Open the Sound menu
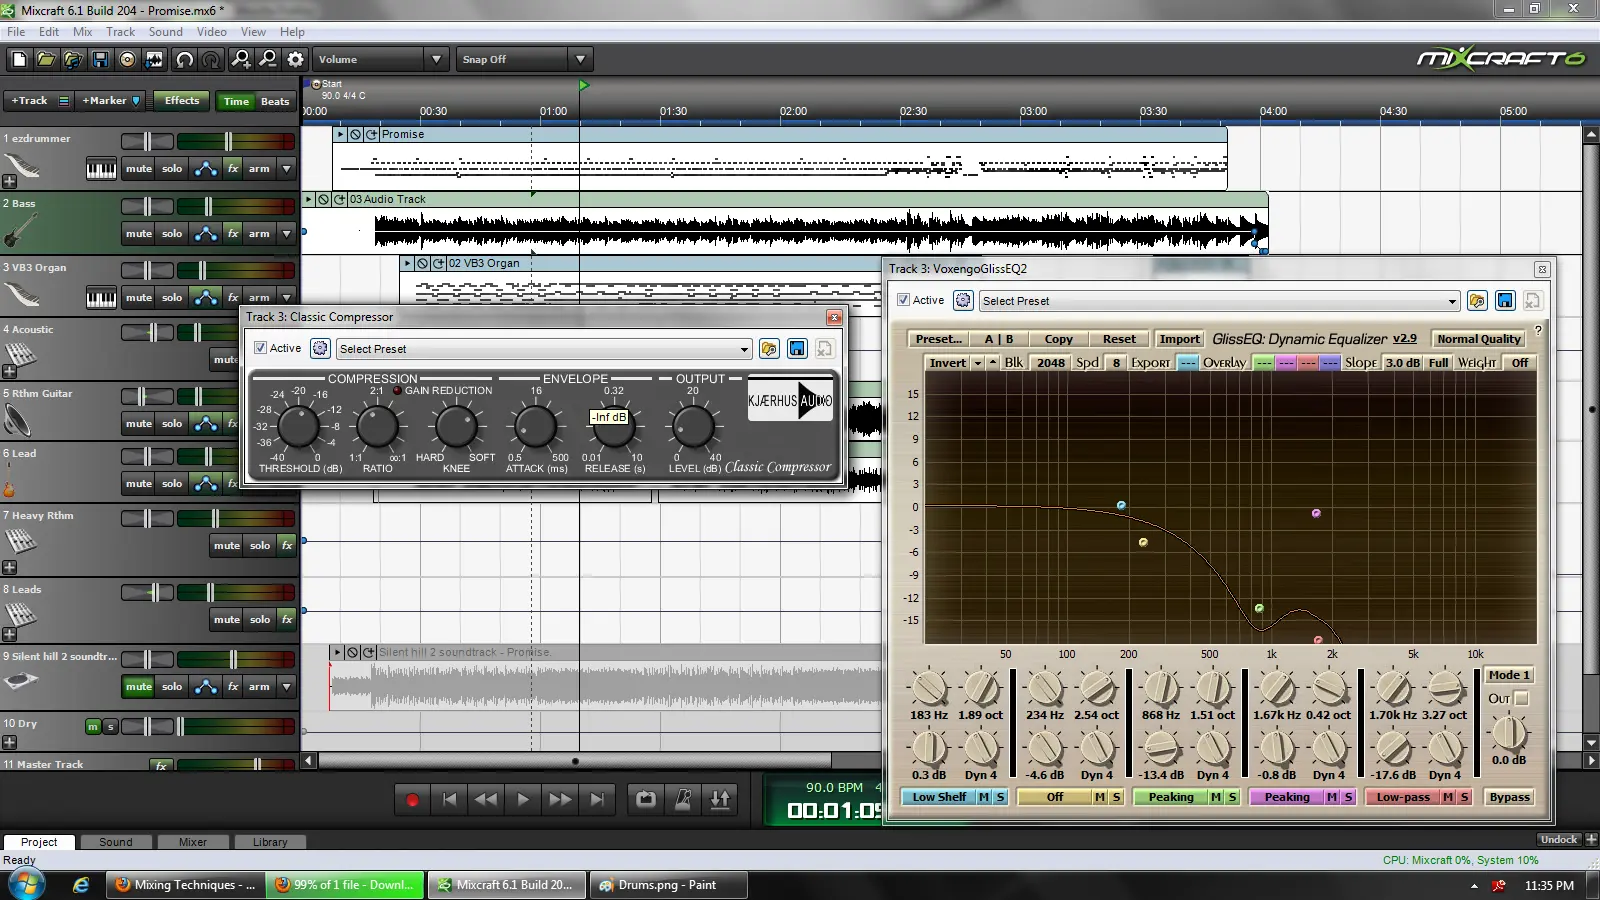The width and height of the screenshot is (1600, 900). pos(166,32)
